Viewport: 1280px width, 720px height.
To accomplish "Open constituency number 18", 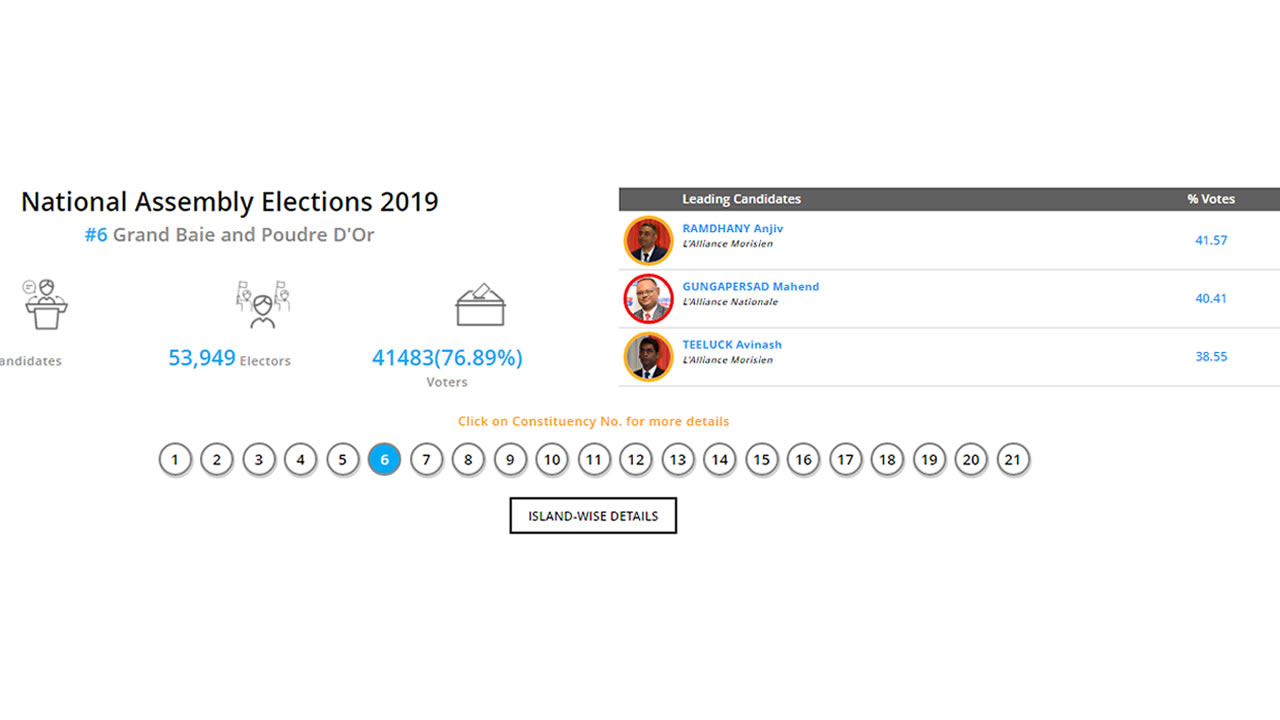I will (887, 460).
